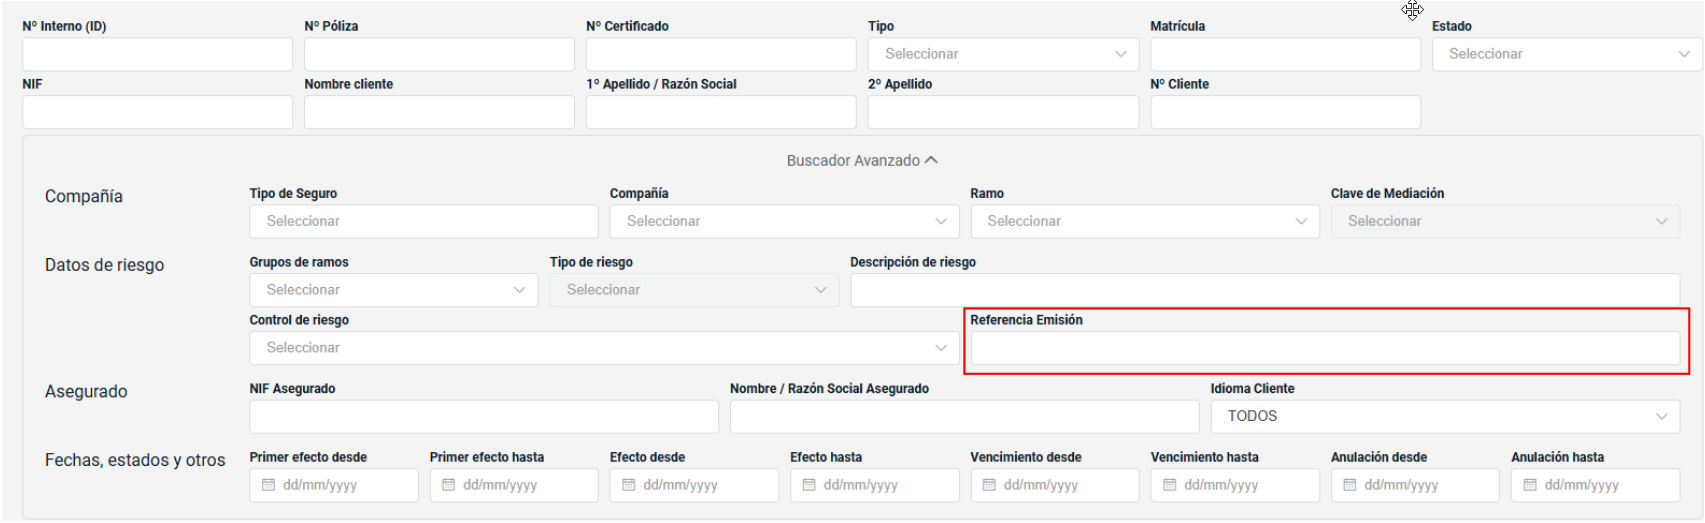Click the Referencia Emisión input field
The width and height of the screenshot is (1705, 523).
coord(1324,348)
